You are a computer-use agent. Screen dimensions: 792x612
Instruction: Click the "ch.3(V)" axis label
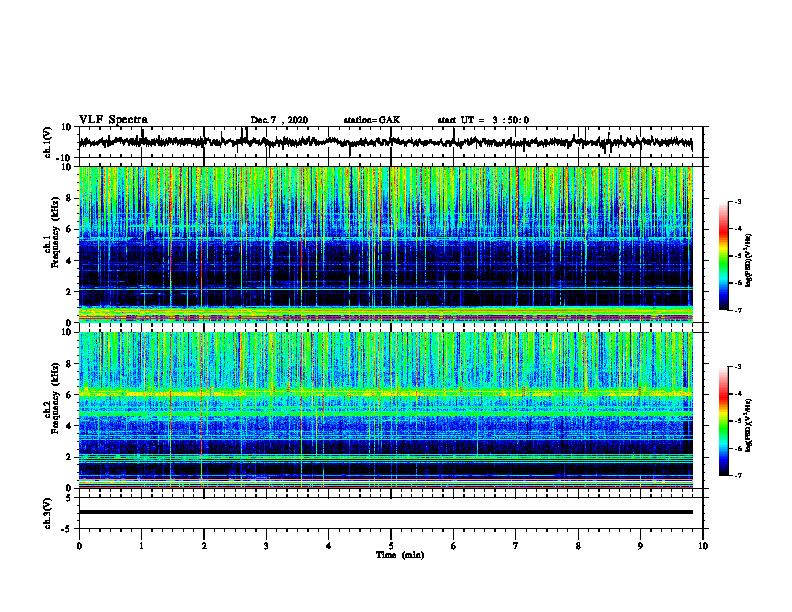click(x=48, y=513)
